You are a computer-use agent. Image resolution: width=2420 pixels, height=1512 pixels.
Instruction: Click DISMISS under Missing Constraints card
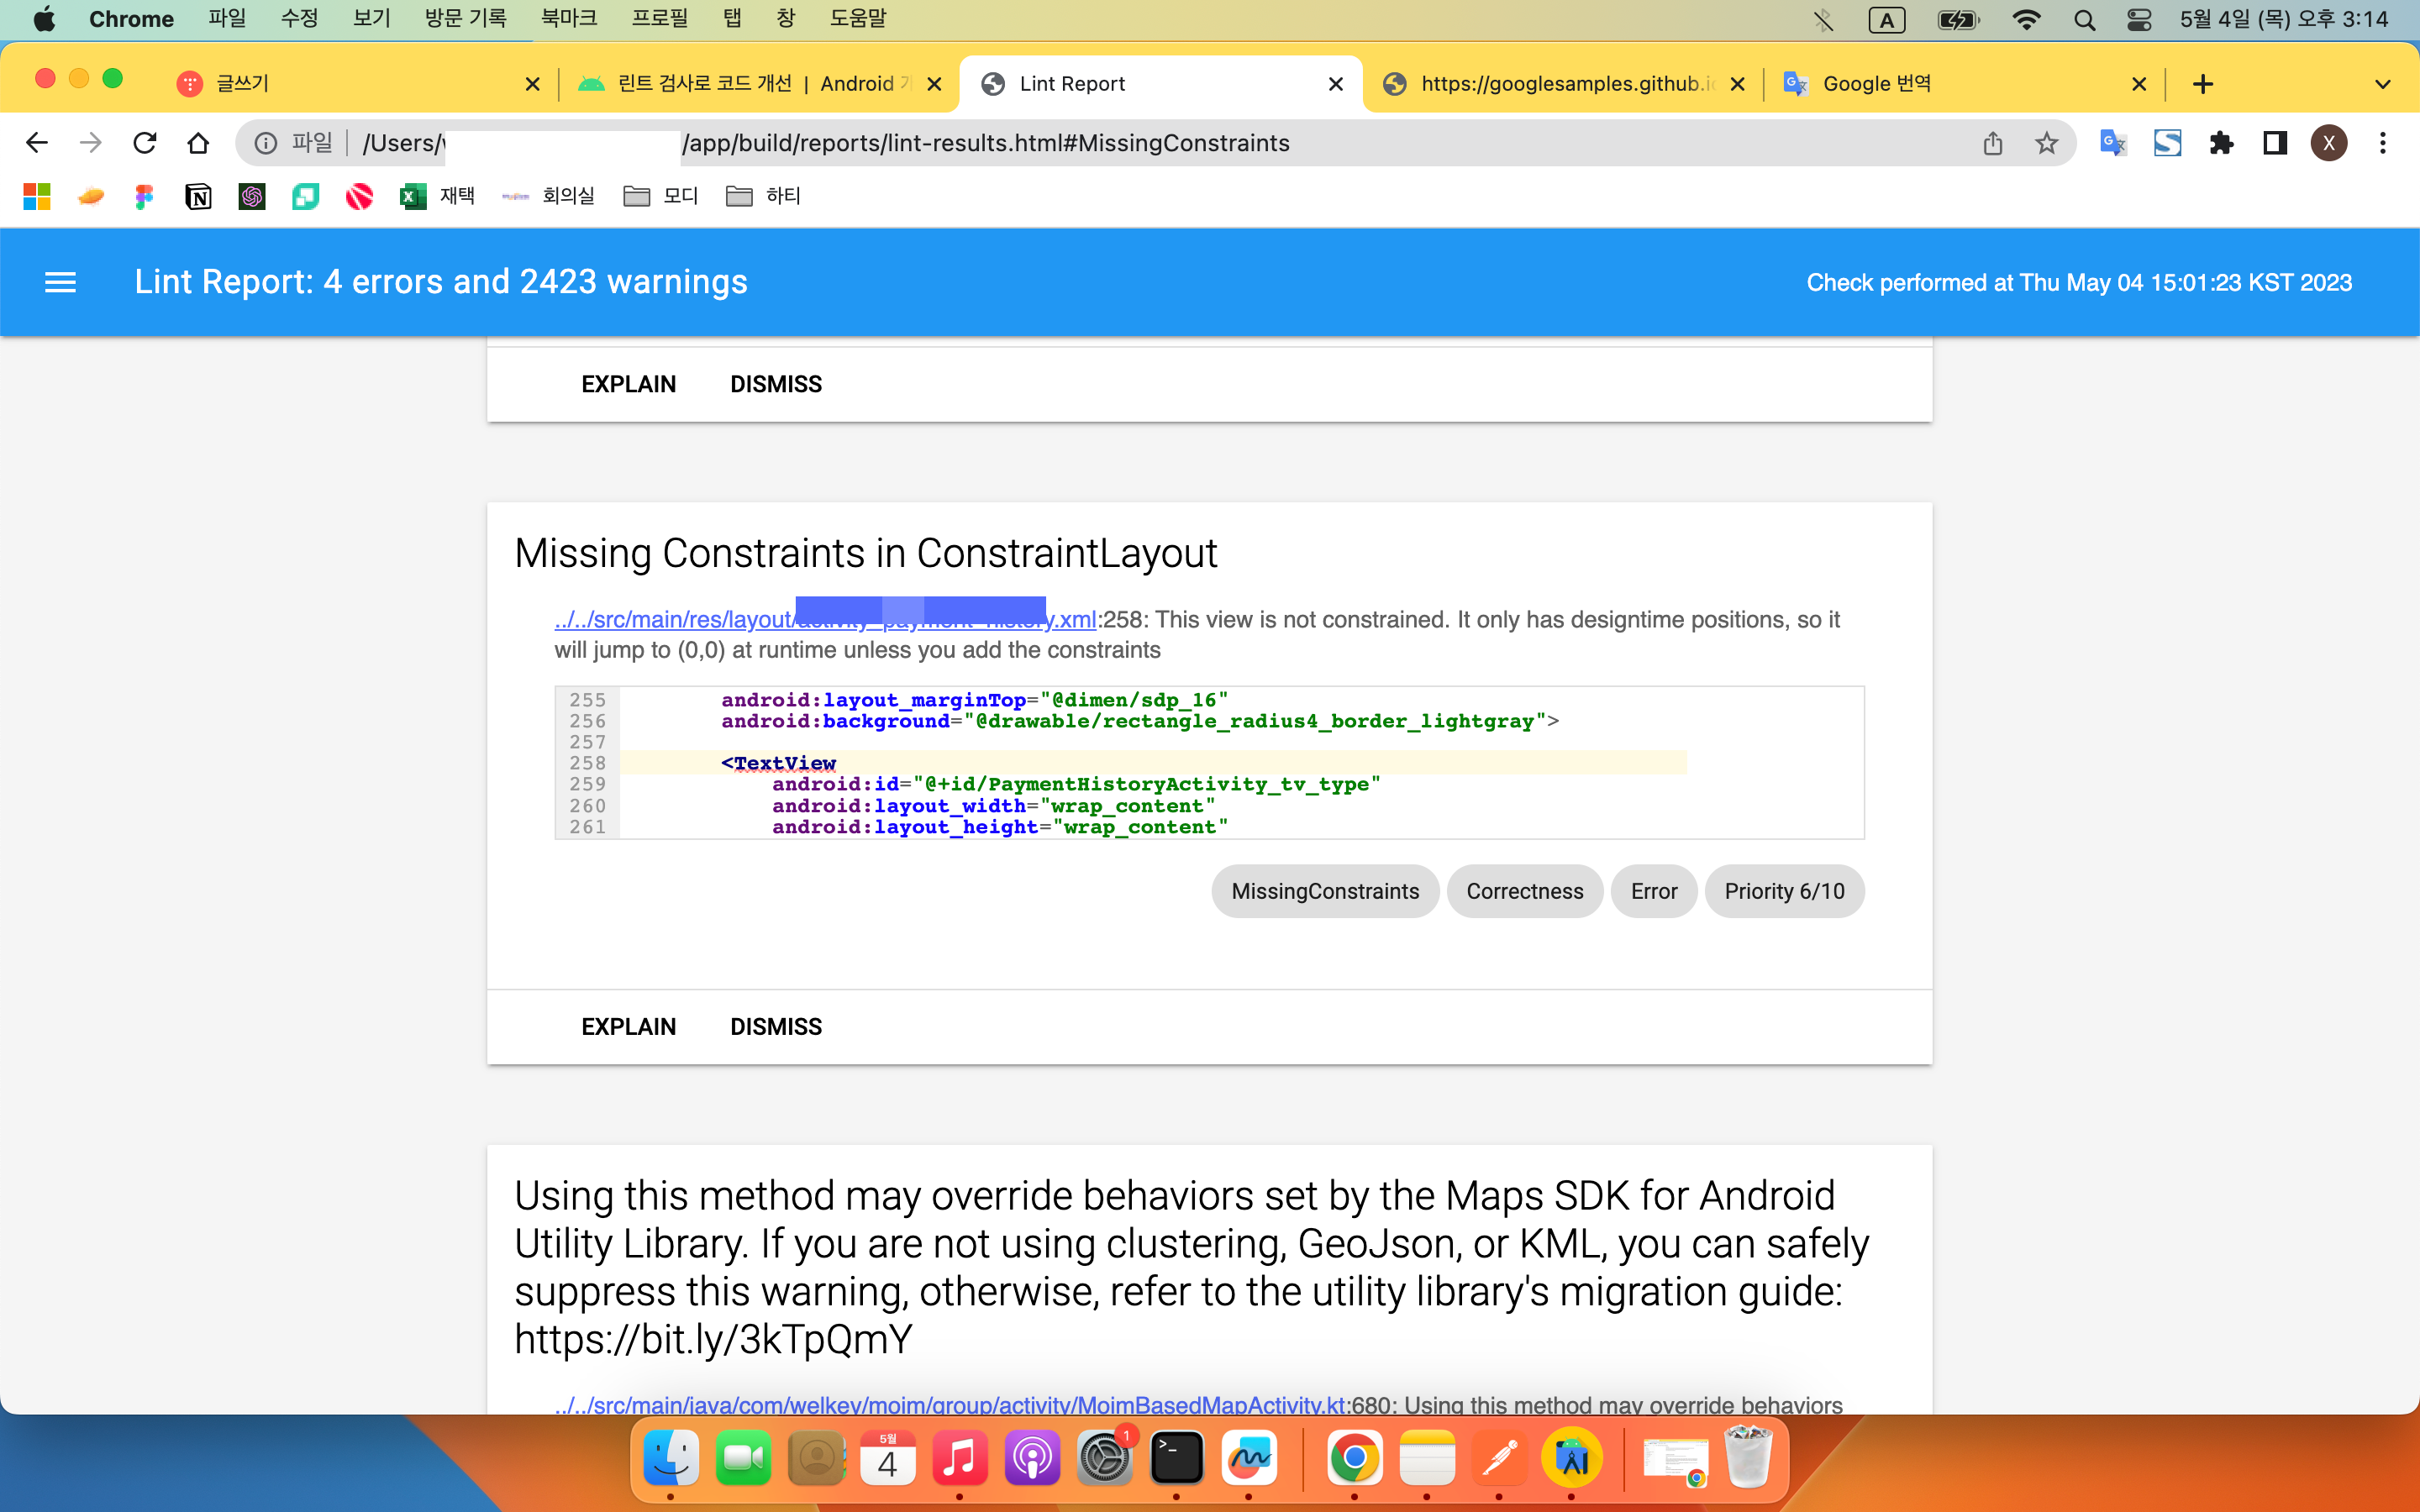pos(775,1027)
